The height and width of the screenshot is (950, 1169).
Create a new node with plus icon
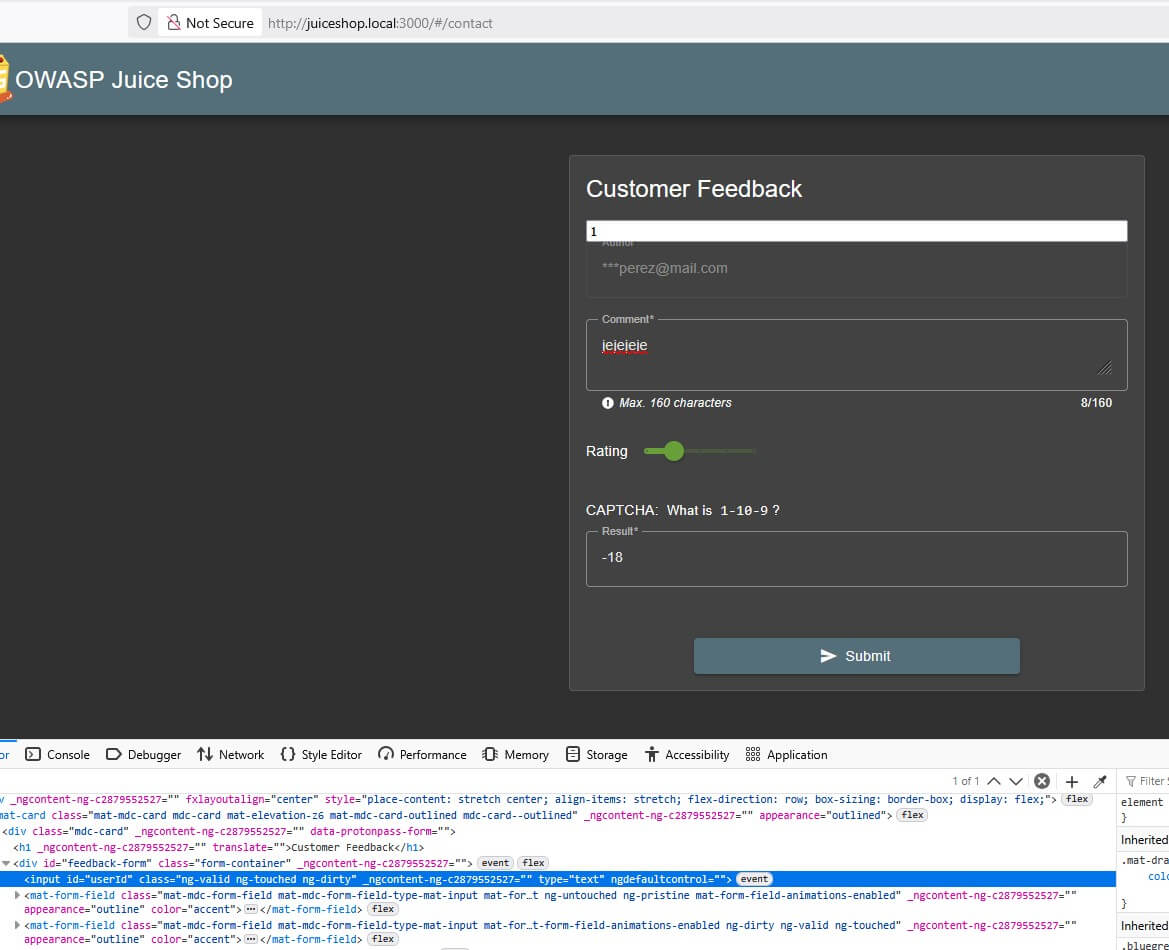1071,781
